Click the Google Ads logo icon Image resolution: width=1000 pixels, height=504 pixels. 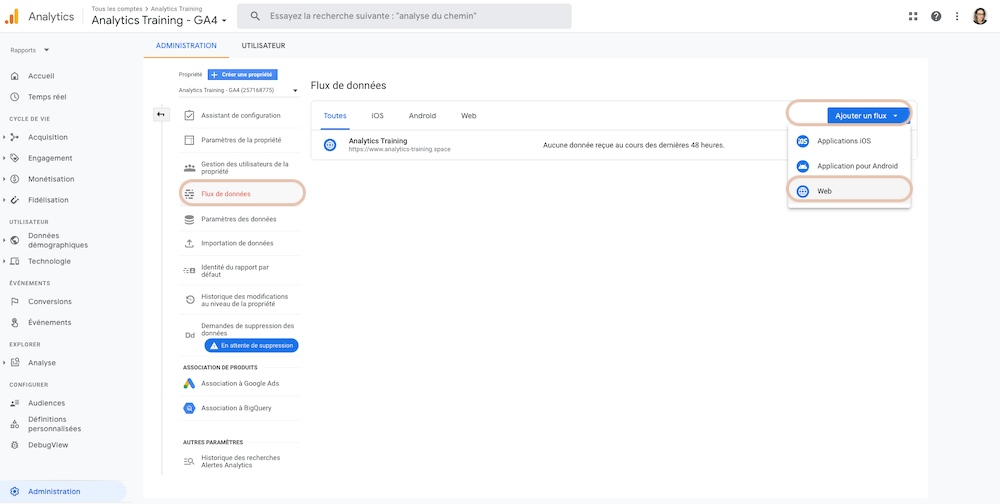(189, 384)
